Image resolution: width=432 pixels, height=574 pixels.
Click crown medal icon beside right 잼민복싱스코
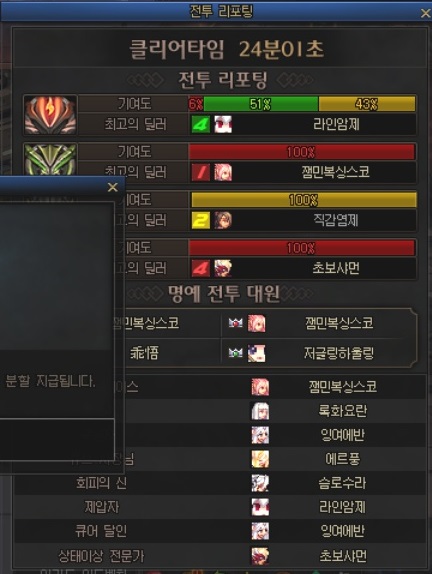tap(235, 323)
